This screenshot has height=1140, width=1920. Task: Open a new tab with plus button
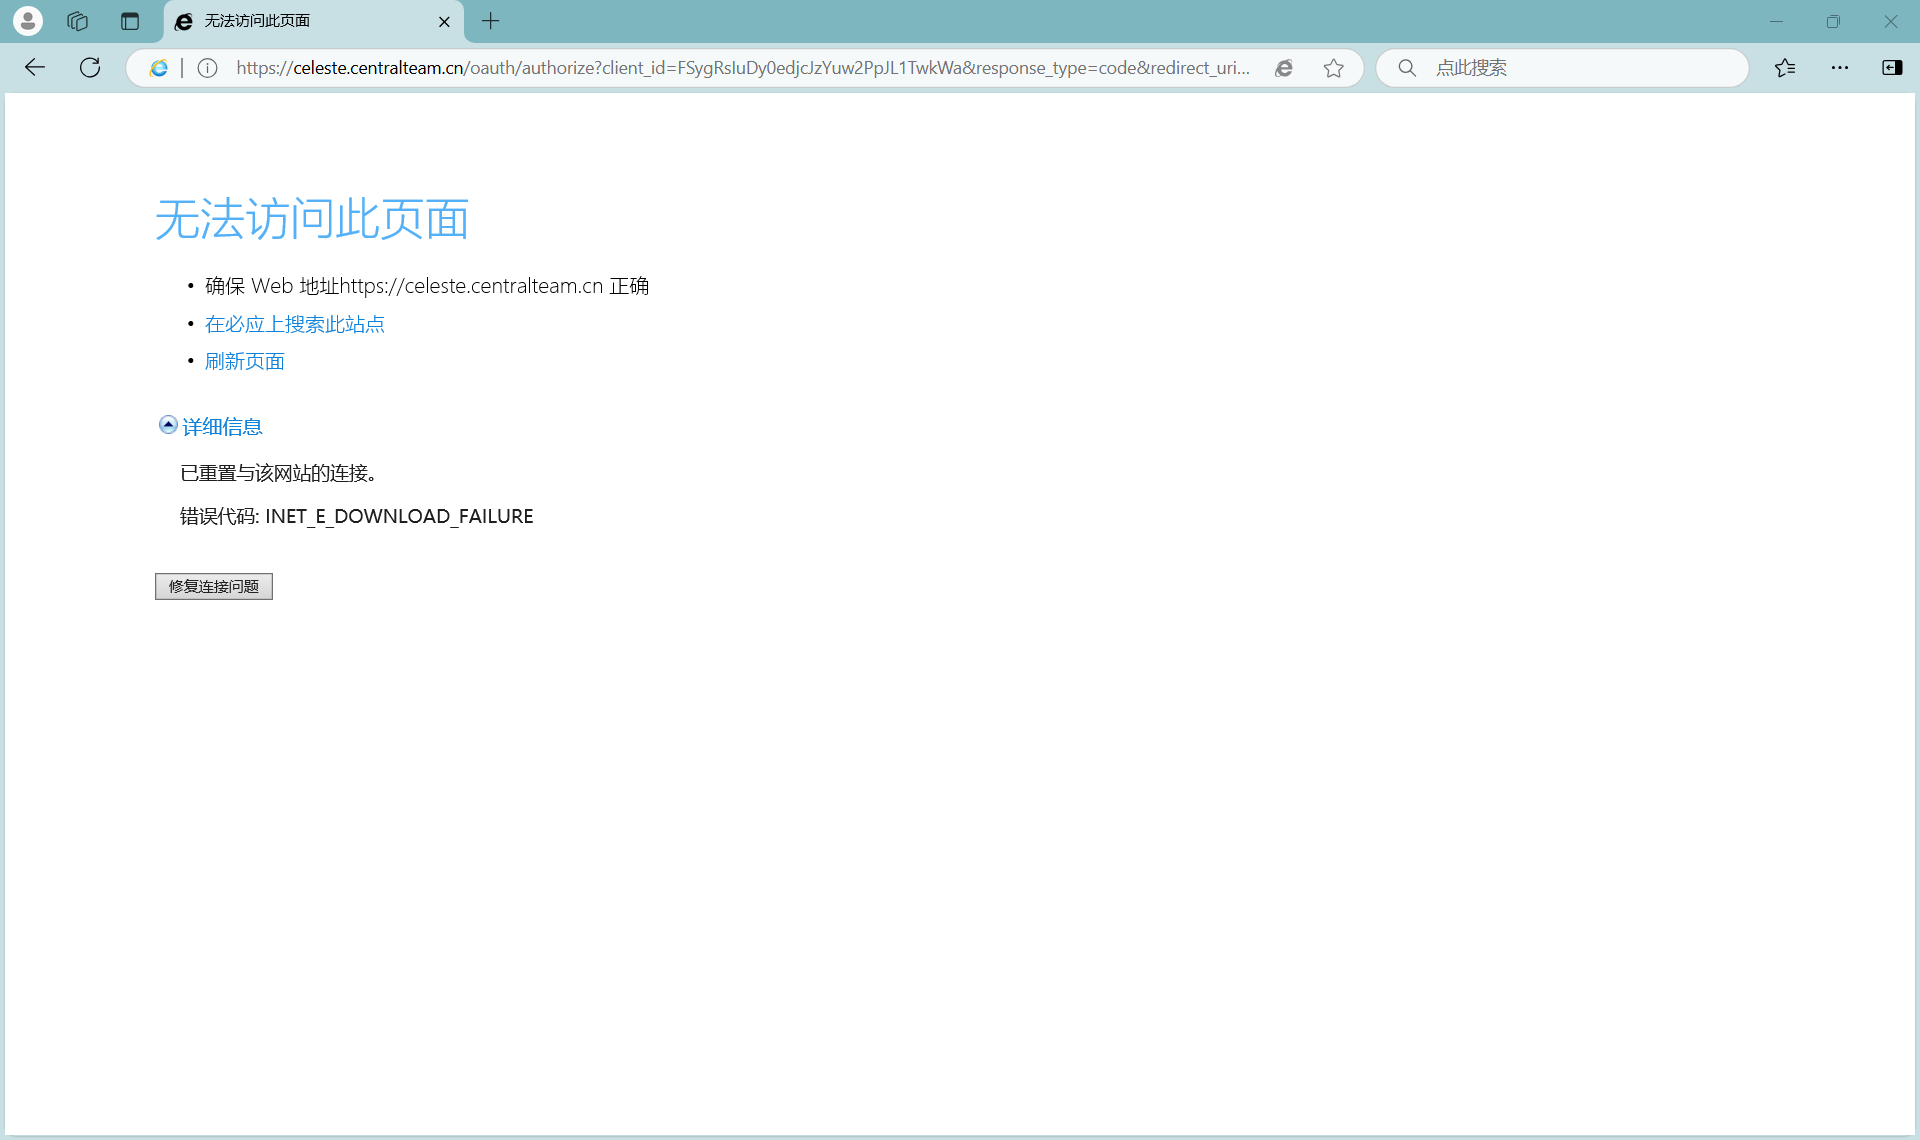pos(491,21)
